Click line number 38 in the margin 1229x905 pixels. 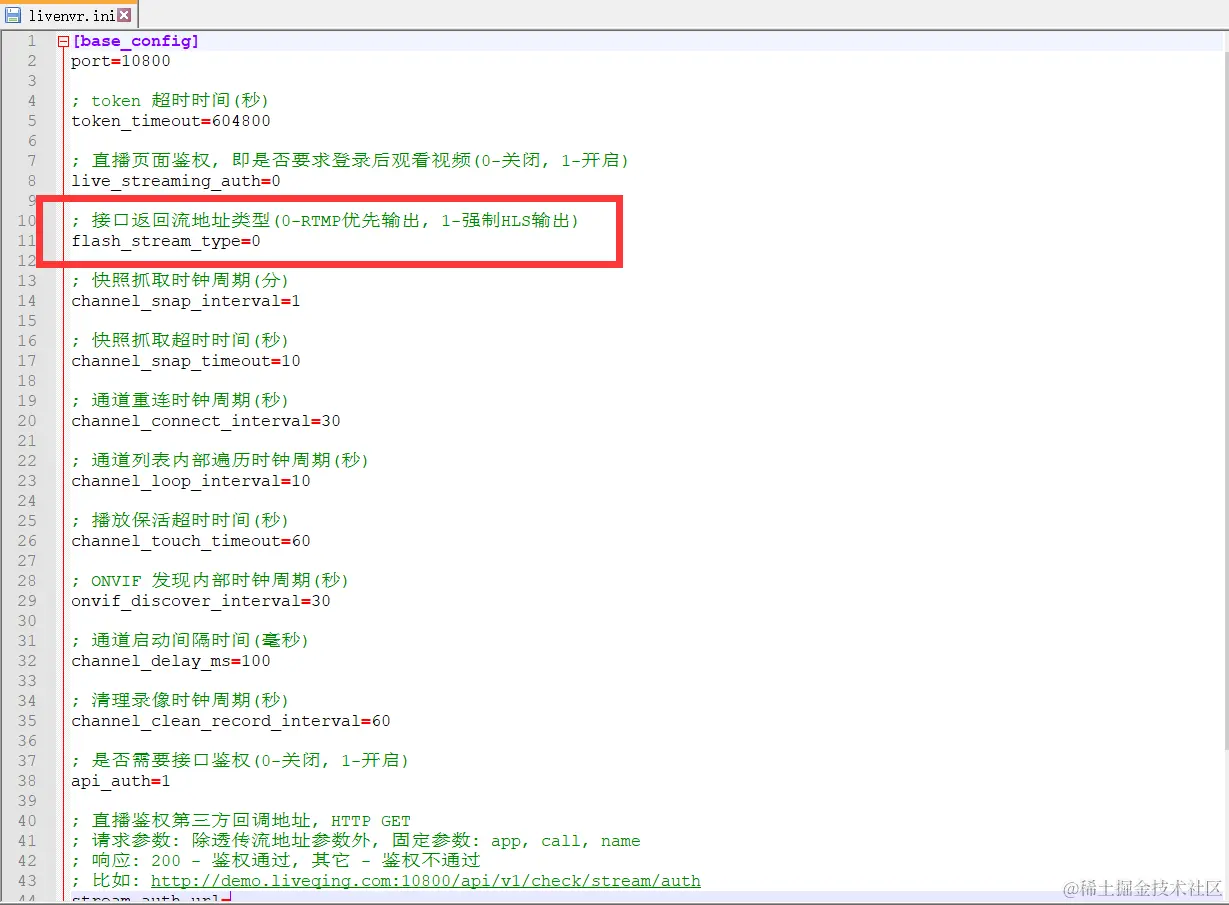coord(27,781)
